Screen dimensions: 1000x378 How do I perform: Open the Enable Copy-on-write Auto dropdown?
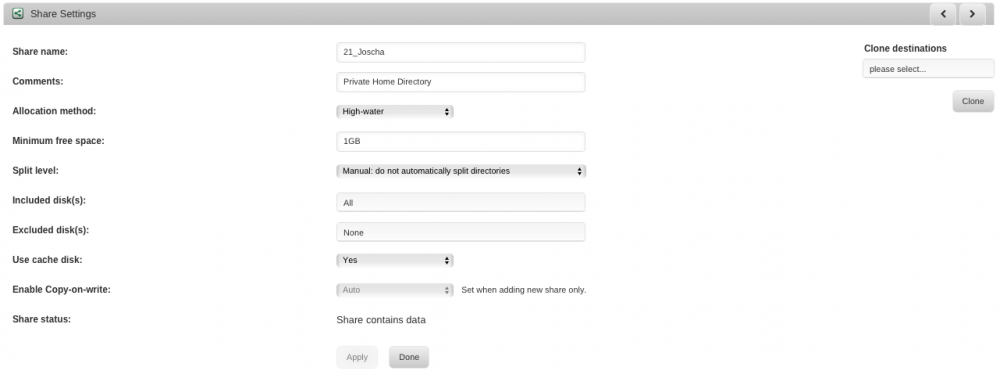395,290
